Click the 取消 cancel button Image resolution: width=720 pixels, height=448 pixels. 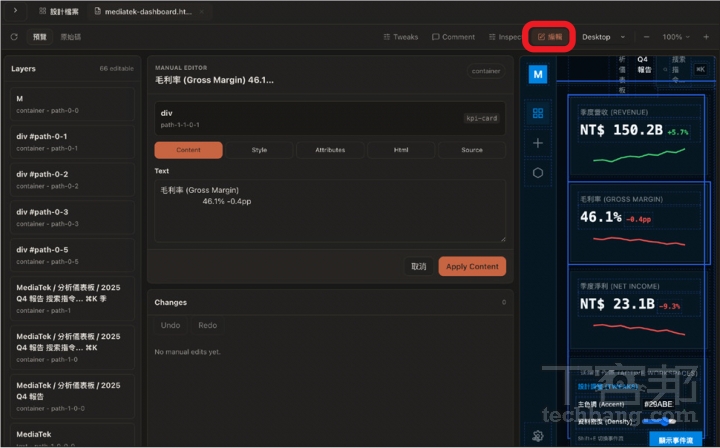418,266
